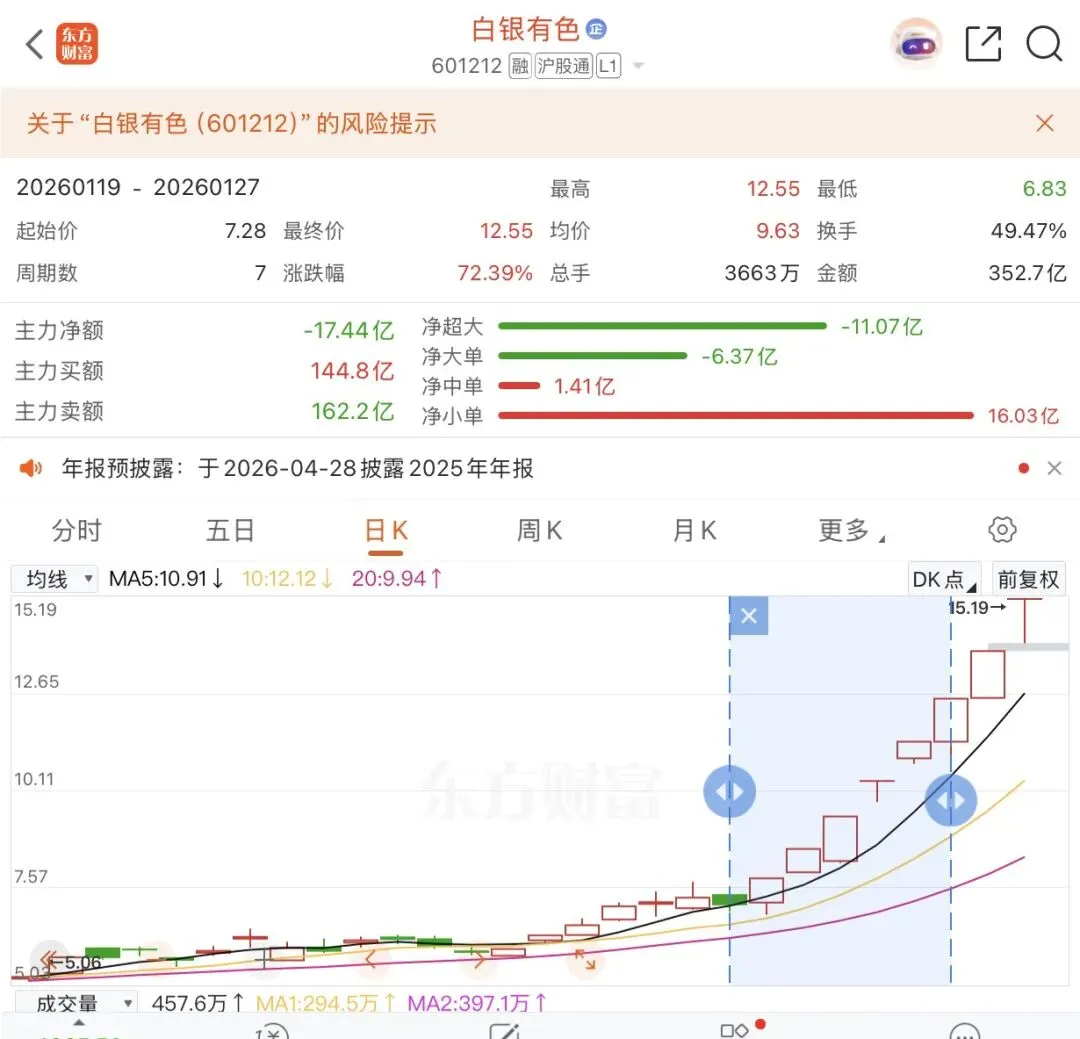Viewport: 1080px width, 1039px height.
Task: Tap the 主力卖额 162.2亿 value
Action: coord(352,412)
